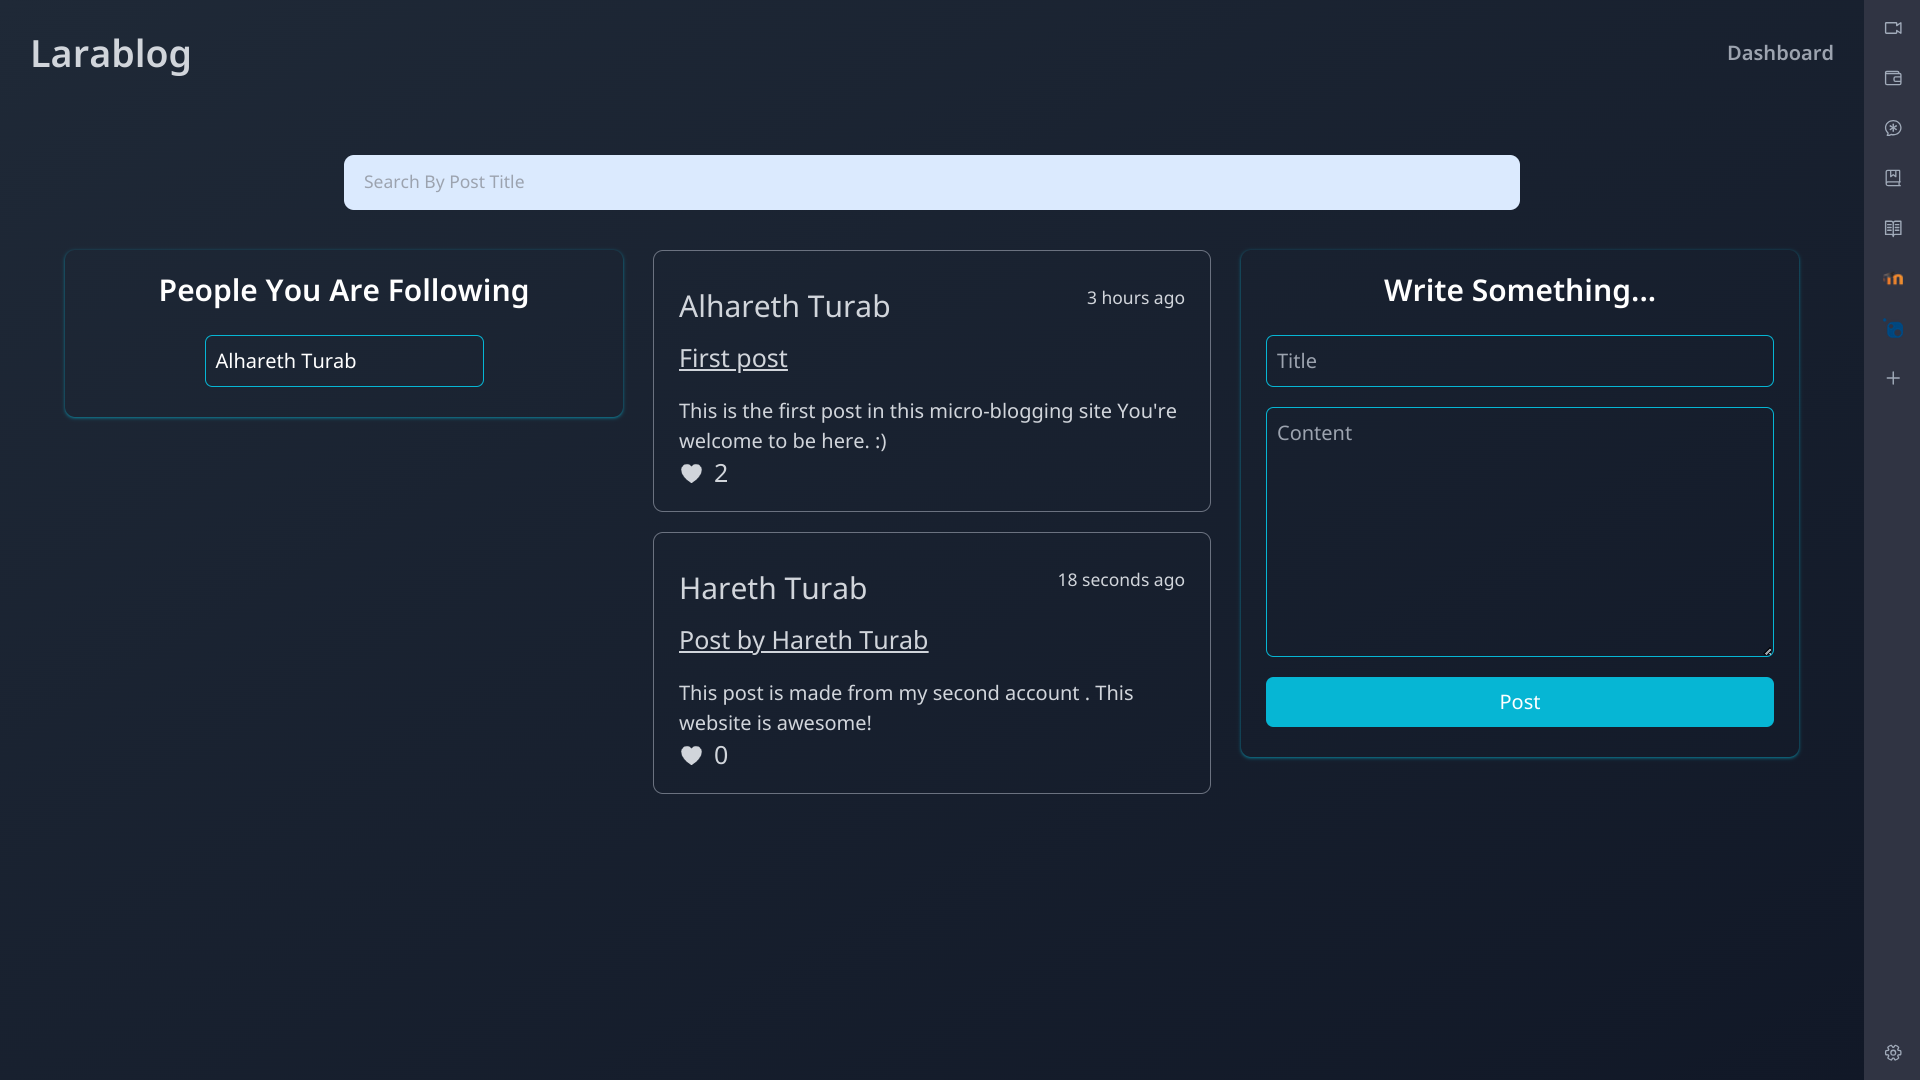The image size is (1920, 1080).
Task: Select Alhareth Turab in following list
Action: [344, 361]
